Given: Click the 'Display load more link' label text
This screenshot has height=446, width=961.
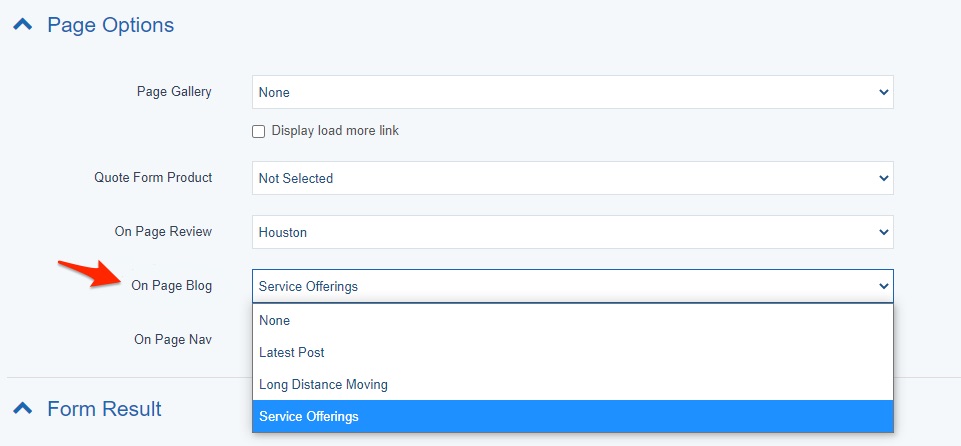Looking at the screenshot, I should pyautogui.click(x=335, y=131).
